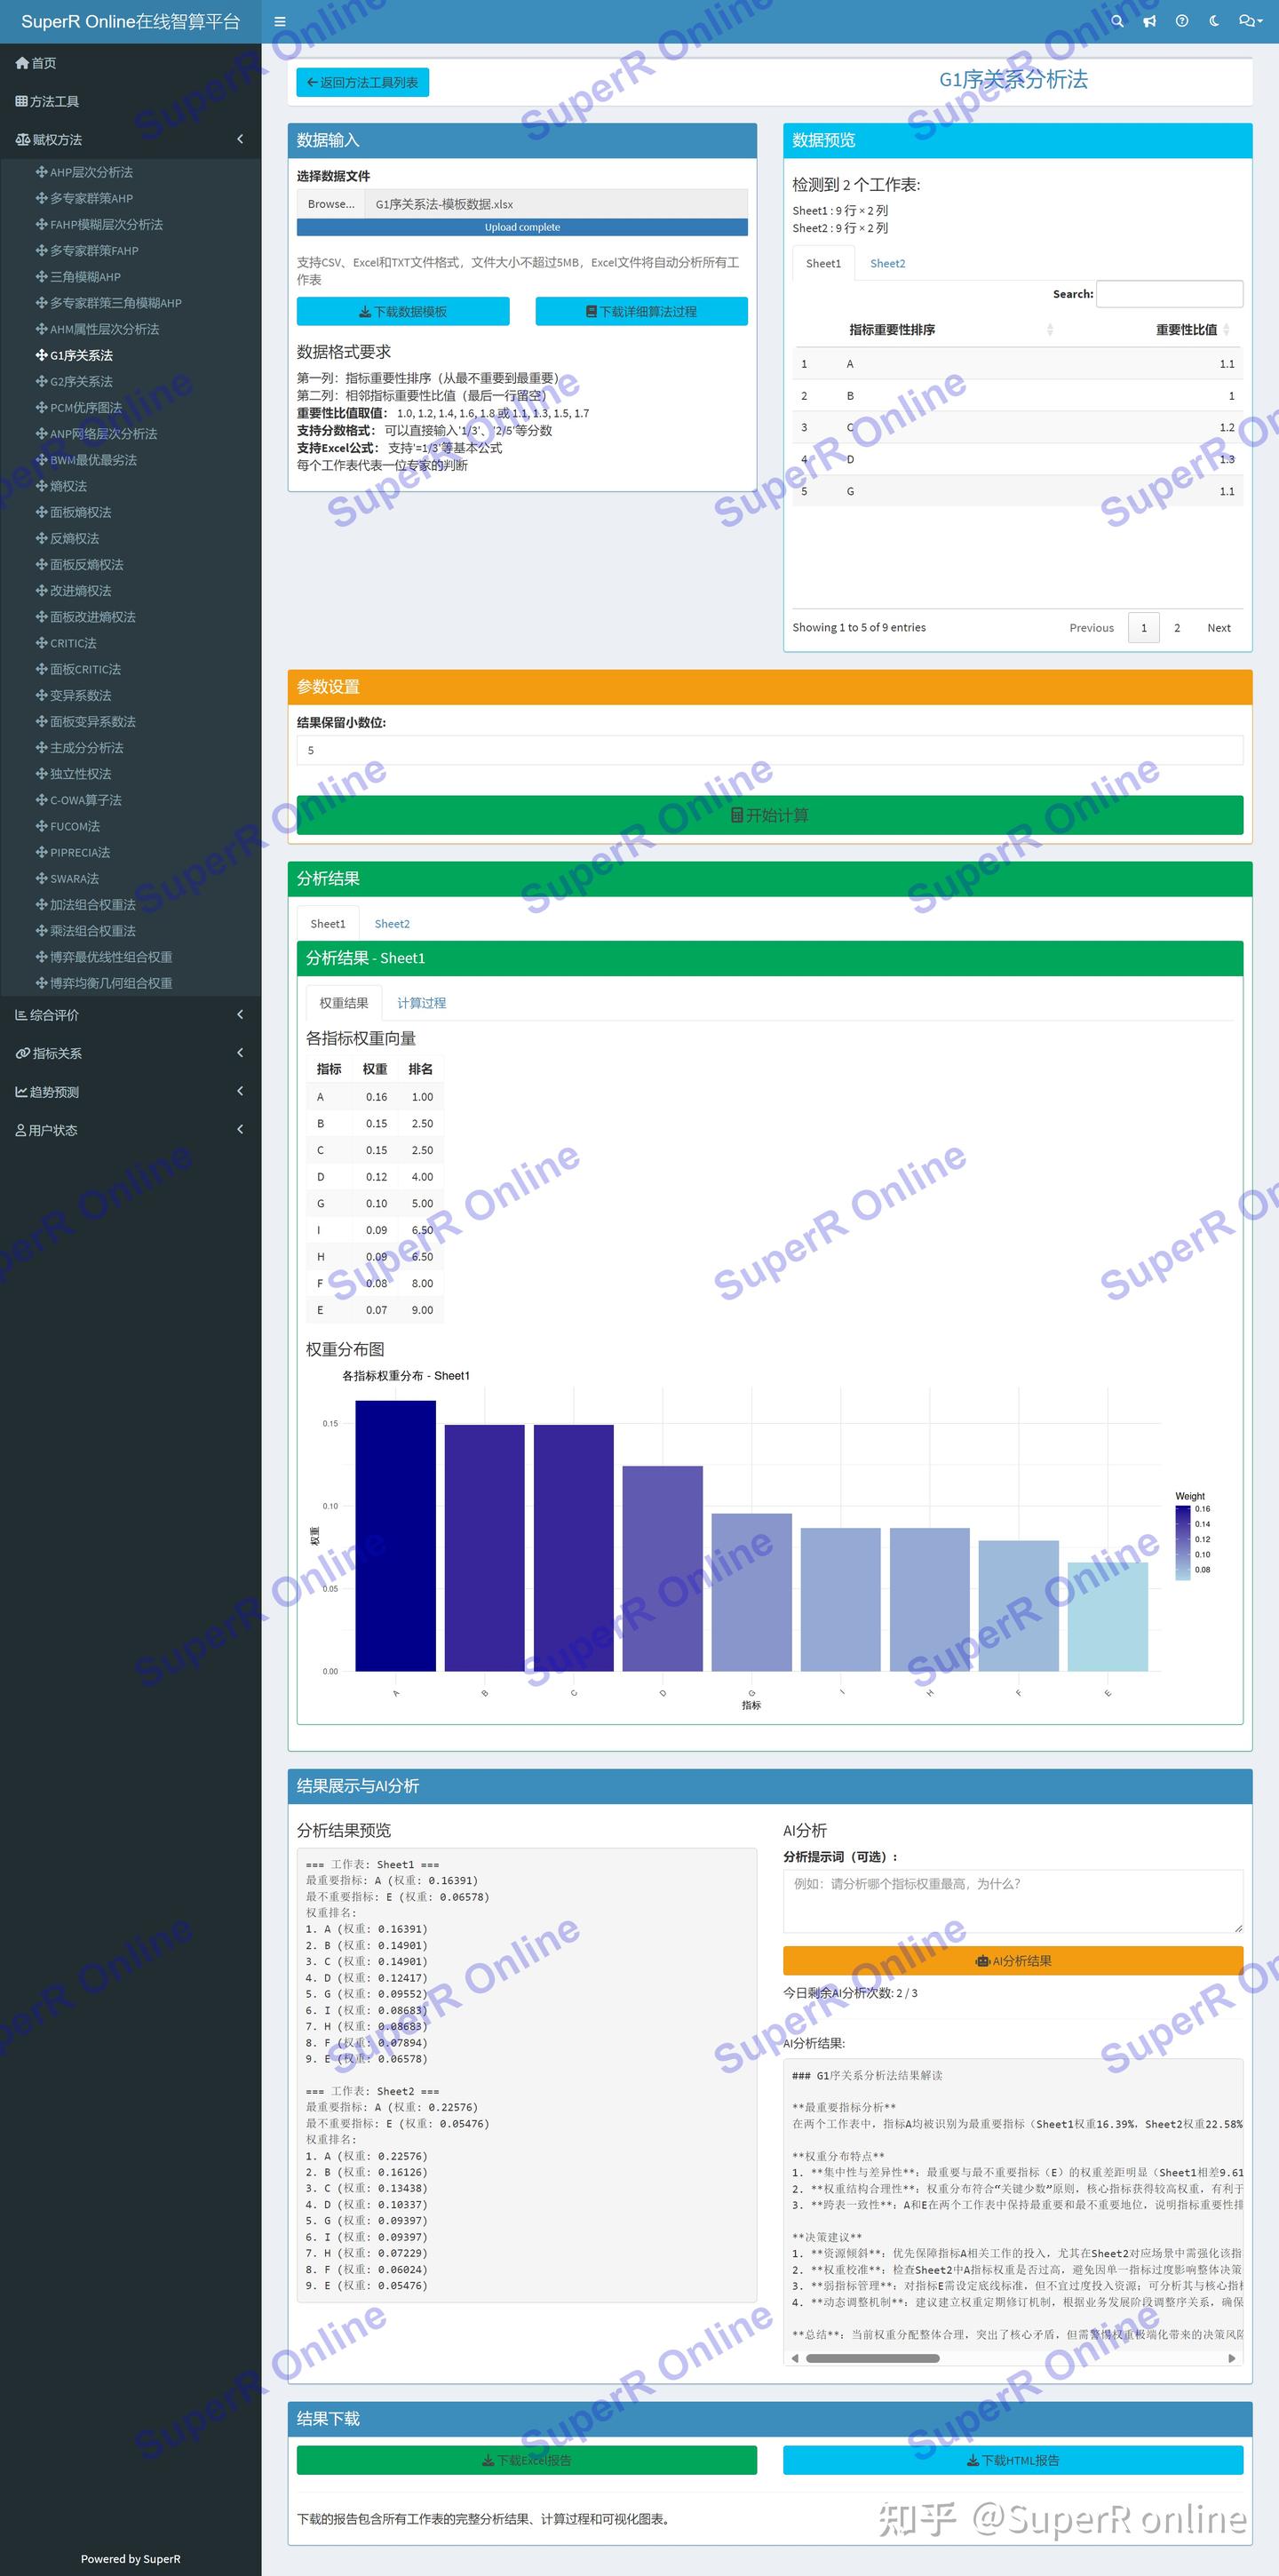Click the dark blue bar for indicator A
This screenshot has width=1279, height=2576.
click(x=396, y=1536)
